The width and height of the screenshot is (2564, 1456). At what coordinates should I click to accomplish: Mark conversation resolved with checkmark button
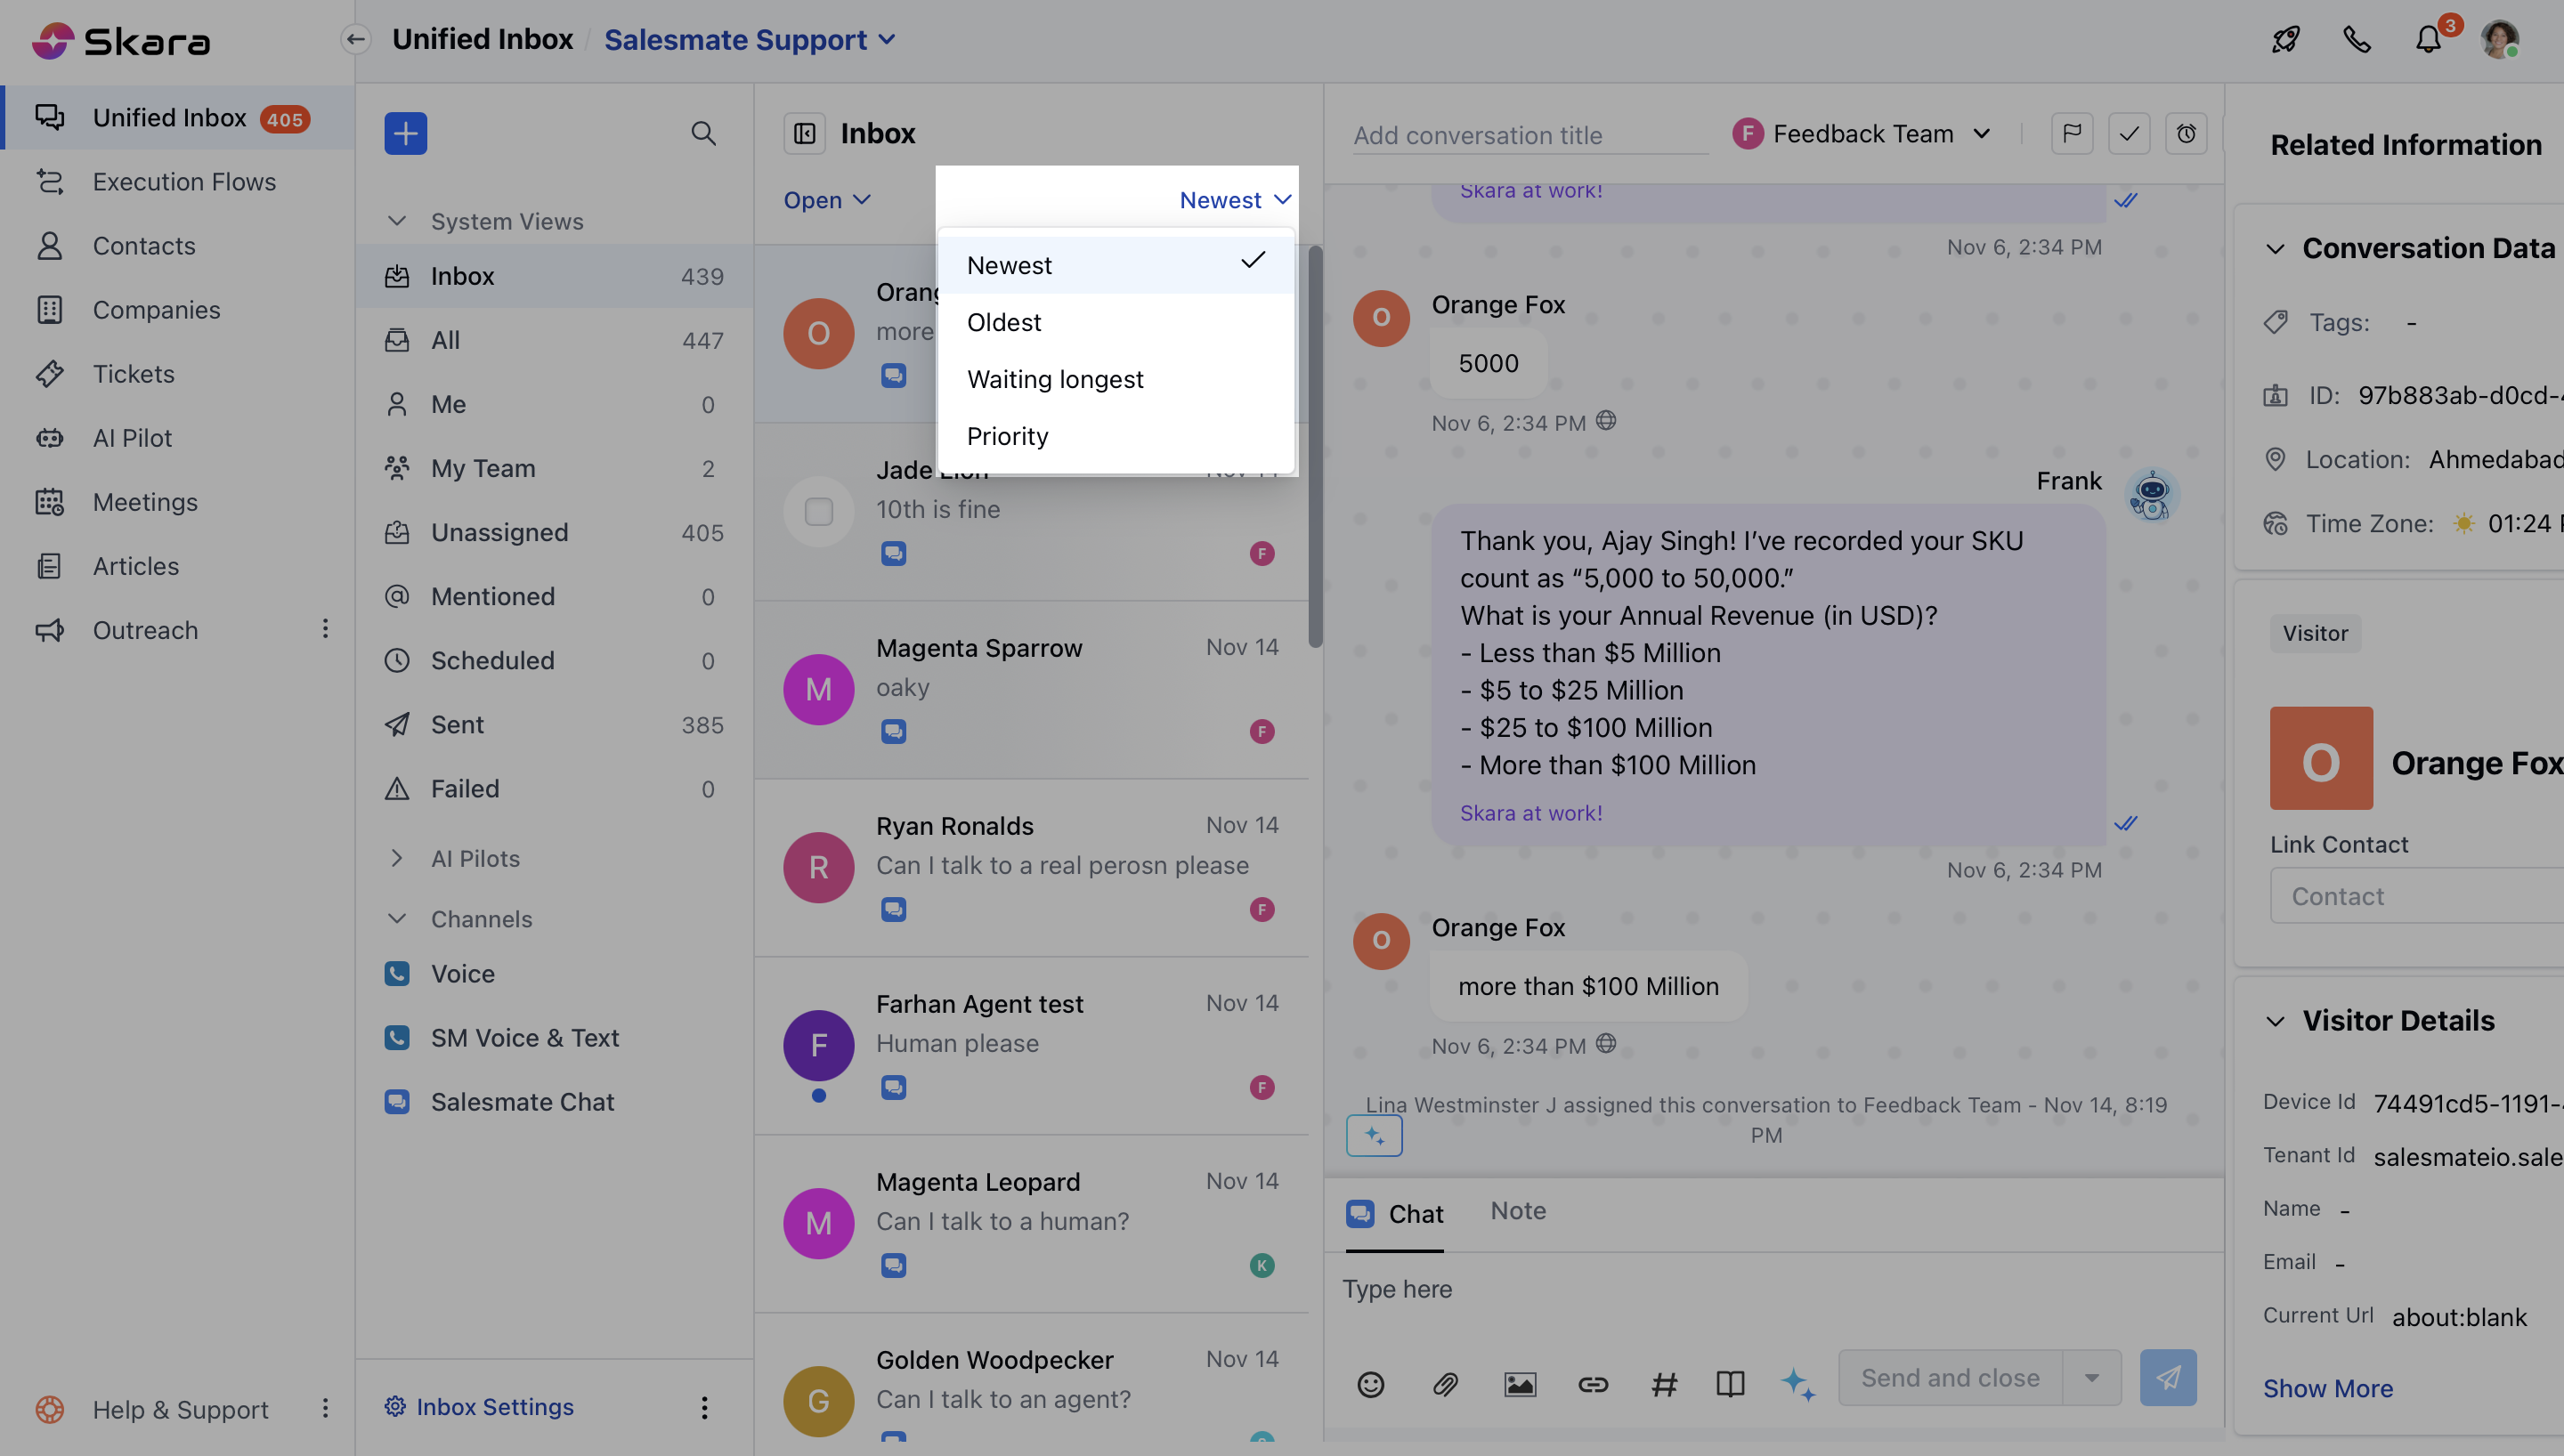click(x=2128, y=133)
